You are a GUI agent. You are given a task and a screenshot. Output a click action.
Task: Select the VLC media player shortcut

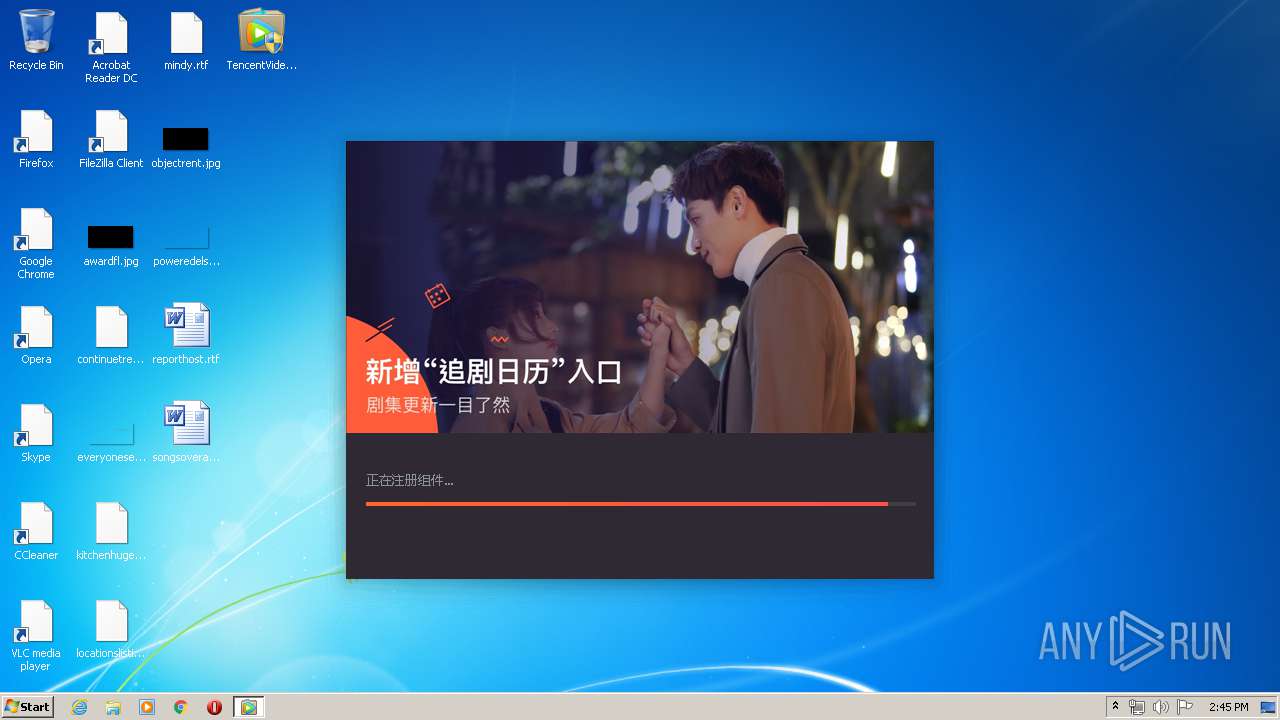(x=36, y=636)
